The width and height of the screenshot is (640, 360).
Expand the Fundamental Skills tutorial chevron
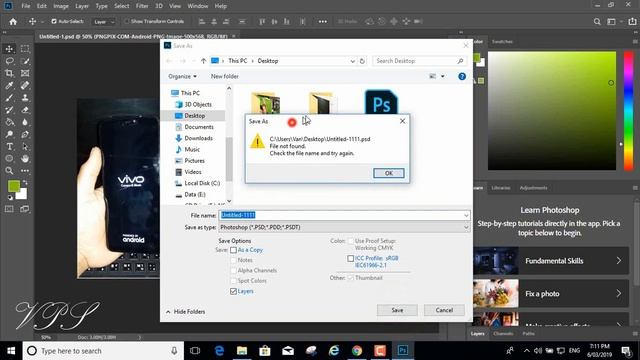[619, 260]
